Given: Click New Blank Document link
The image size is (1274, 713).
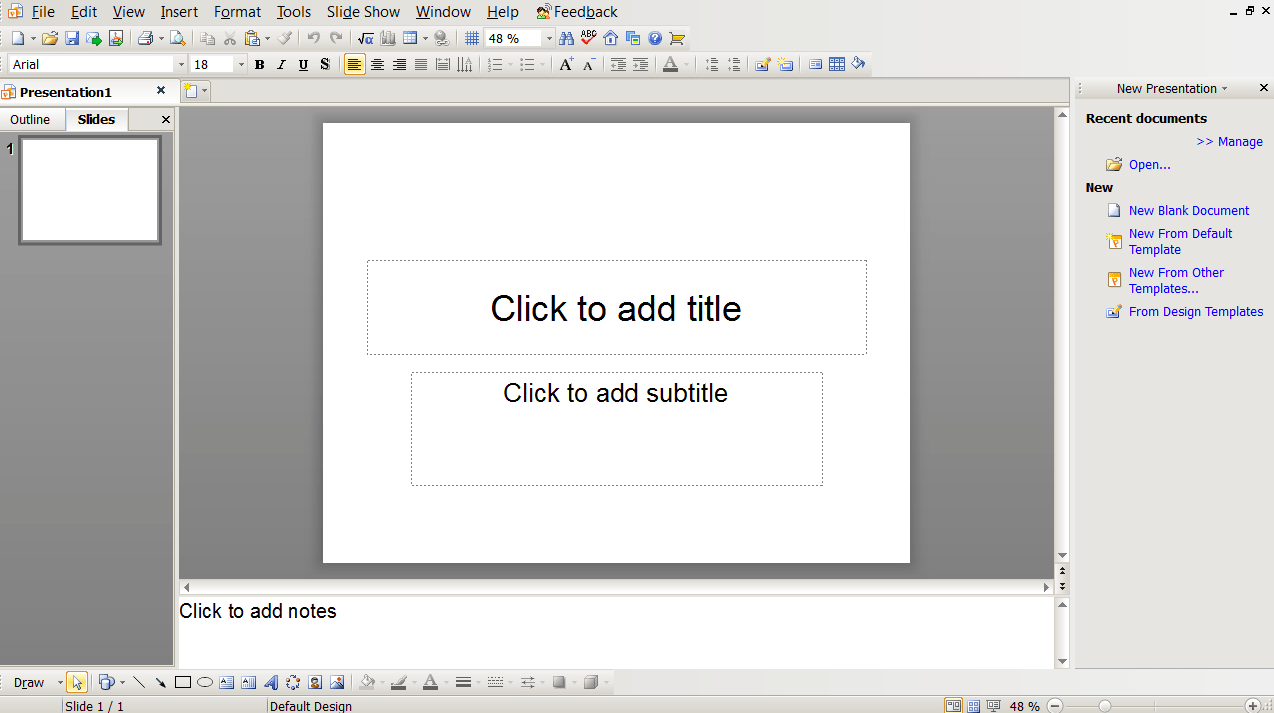Looking at the screenshot, I should coord(1189,211).
